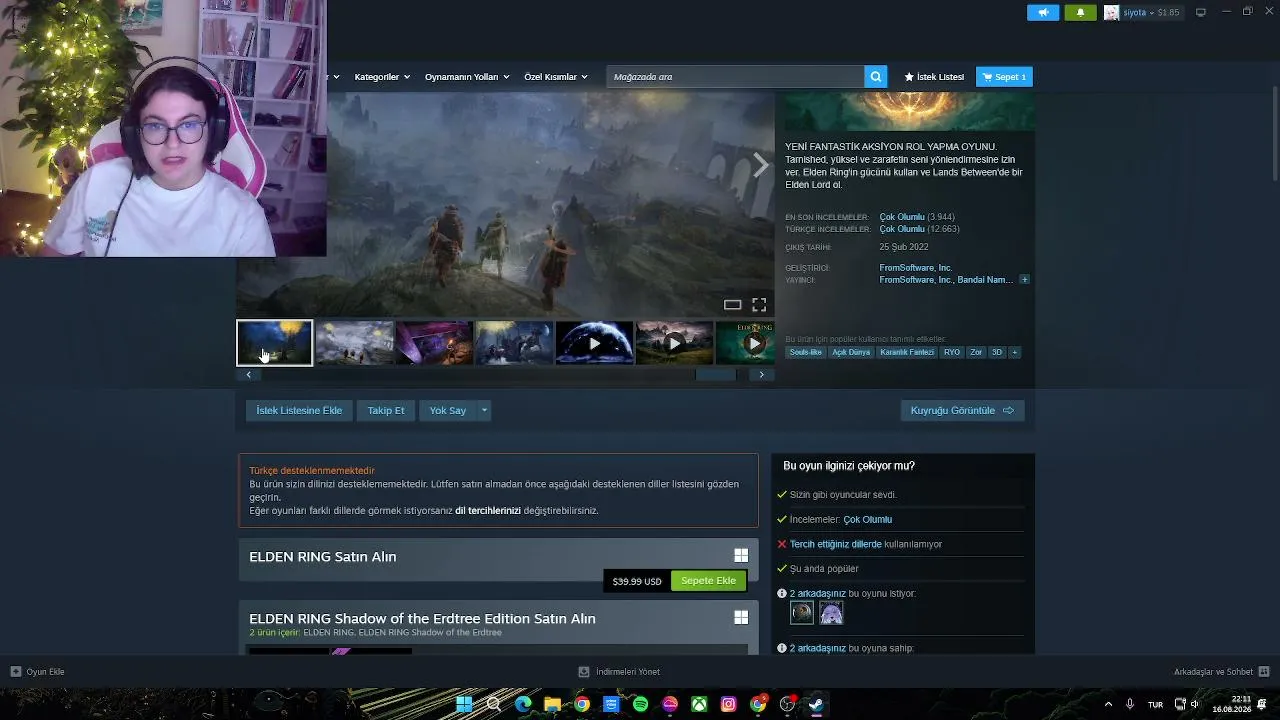Click the Takip Et button
Image resolution: width=1280 pixels, height=720 pixels.
point(386,410)
